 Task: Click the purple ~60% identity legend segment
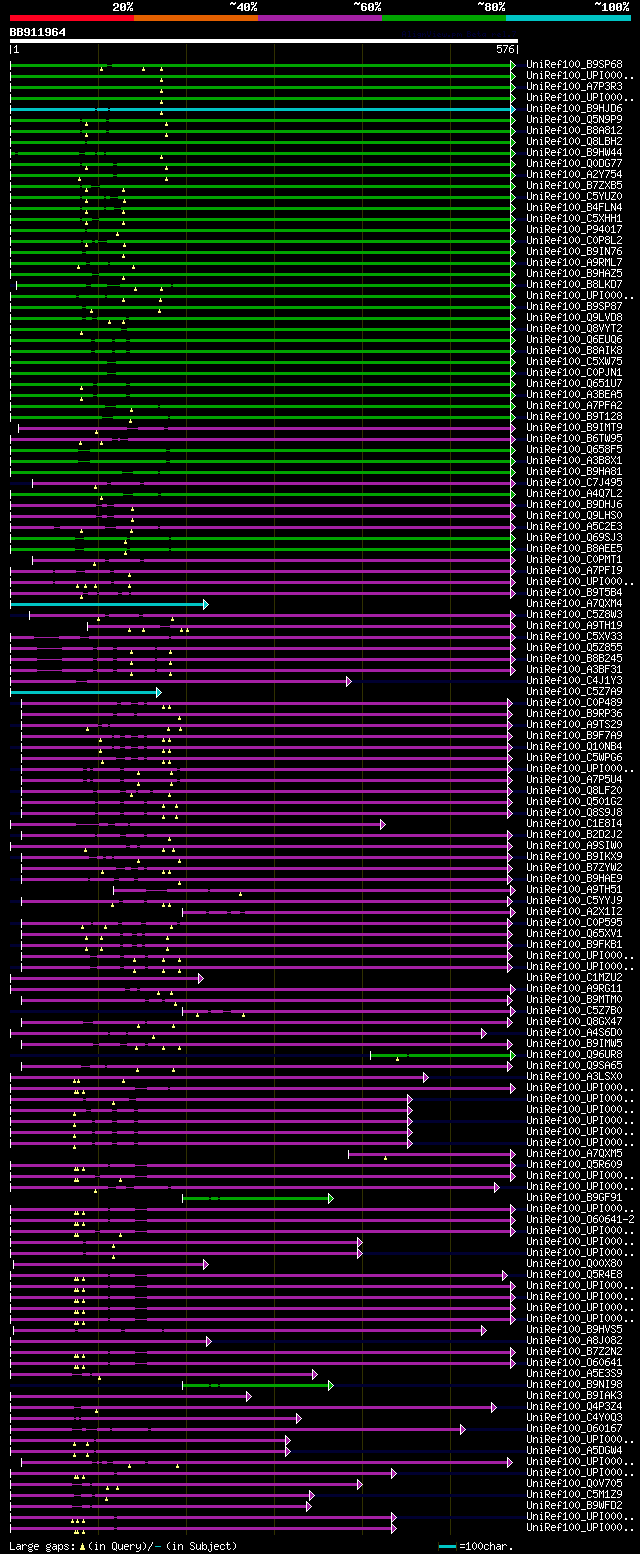tap(320, 18)
